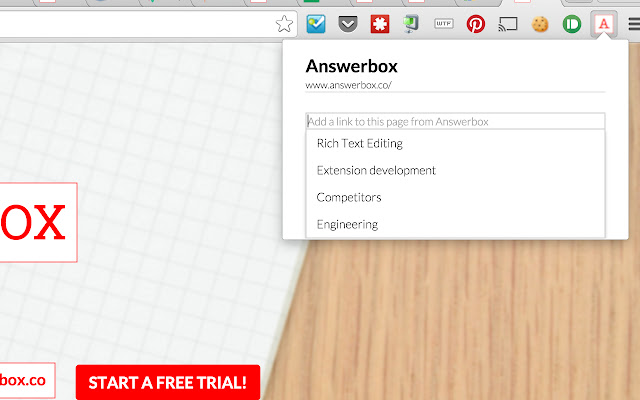This screenshot has width=640, height=400.
Task: Click the red box.co link box on page
Action: 27,380
